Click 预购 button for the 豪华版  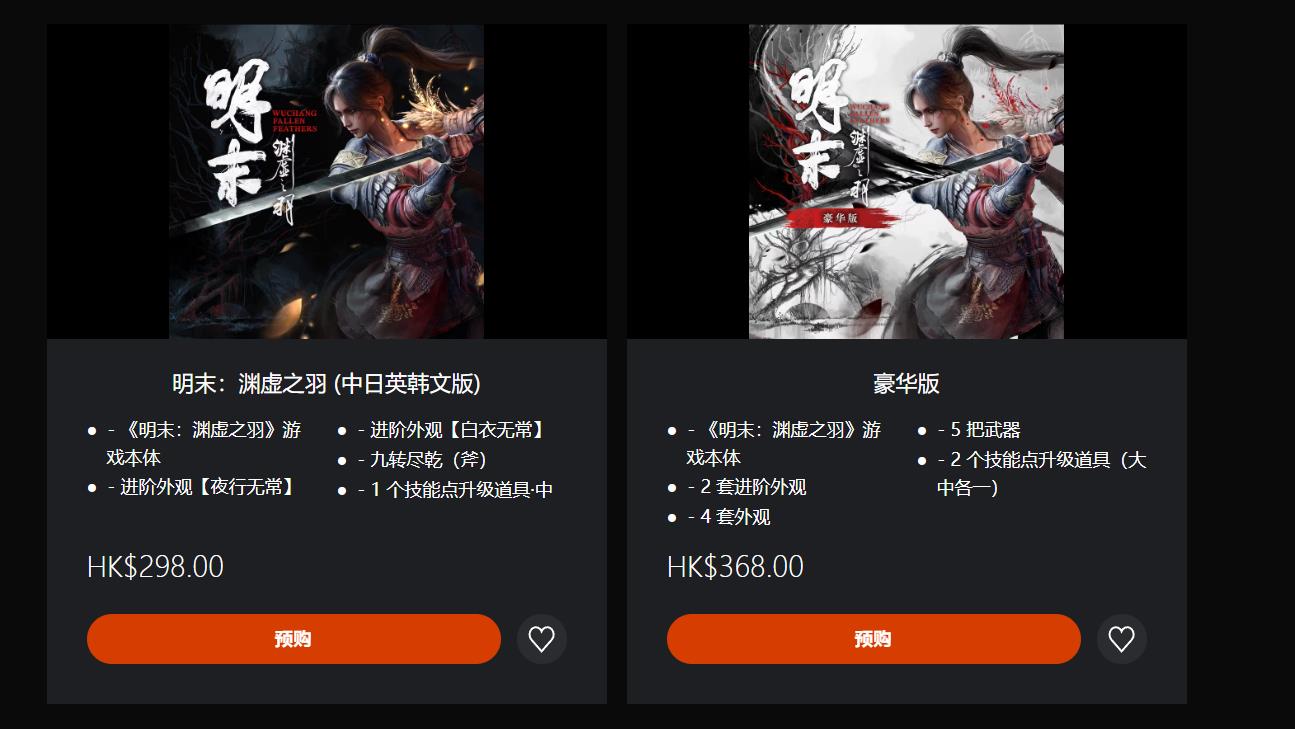tap(873, 639)
